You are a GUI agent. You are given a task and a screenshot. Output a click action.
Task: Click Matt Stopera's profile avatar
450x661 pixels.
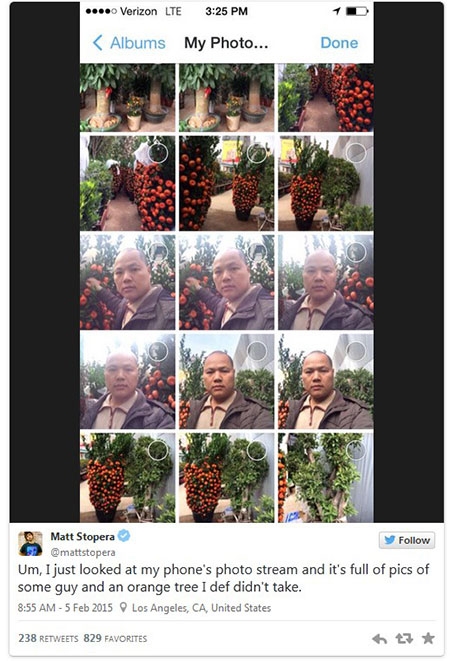(x=30, y=543)
